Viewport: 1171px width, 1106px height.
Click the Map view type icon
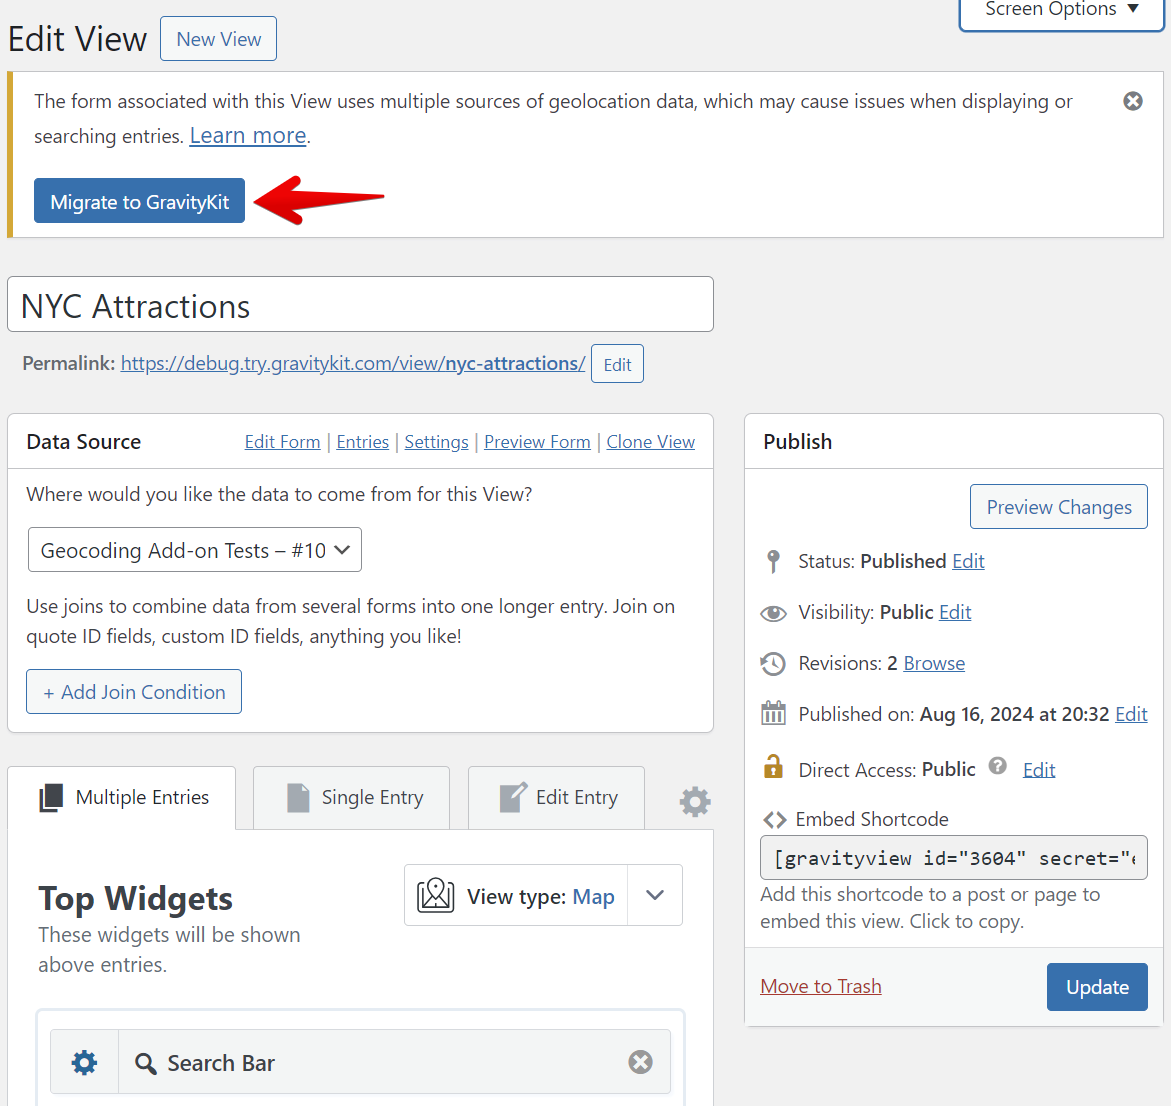click(435, 895)
